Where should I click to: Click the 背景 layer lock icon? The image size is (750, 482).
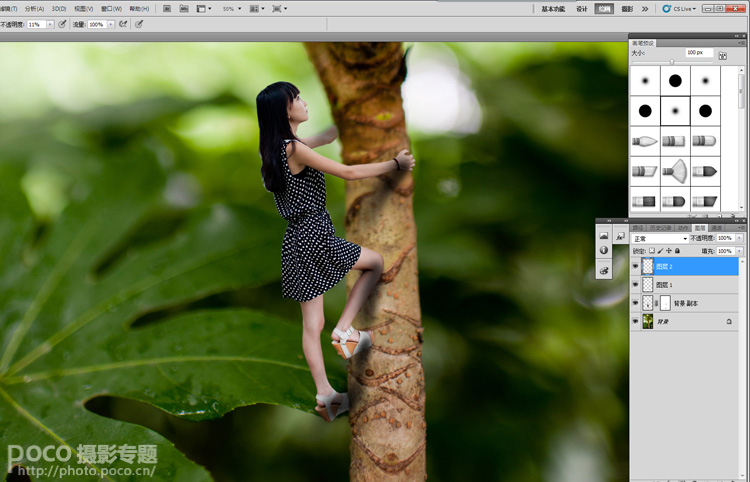(729, 322)
